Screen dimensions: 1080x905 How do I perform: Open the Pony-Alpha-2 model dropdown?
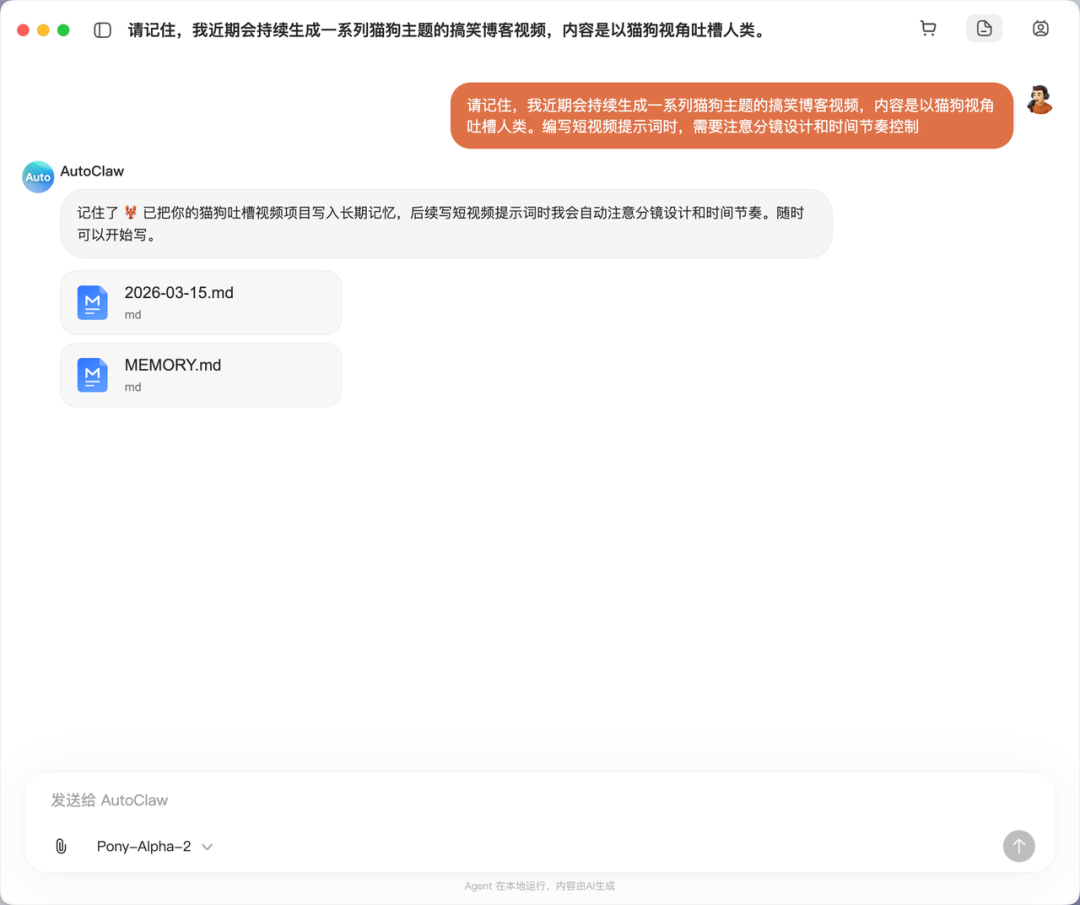point(145,846)
